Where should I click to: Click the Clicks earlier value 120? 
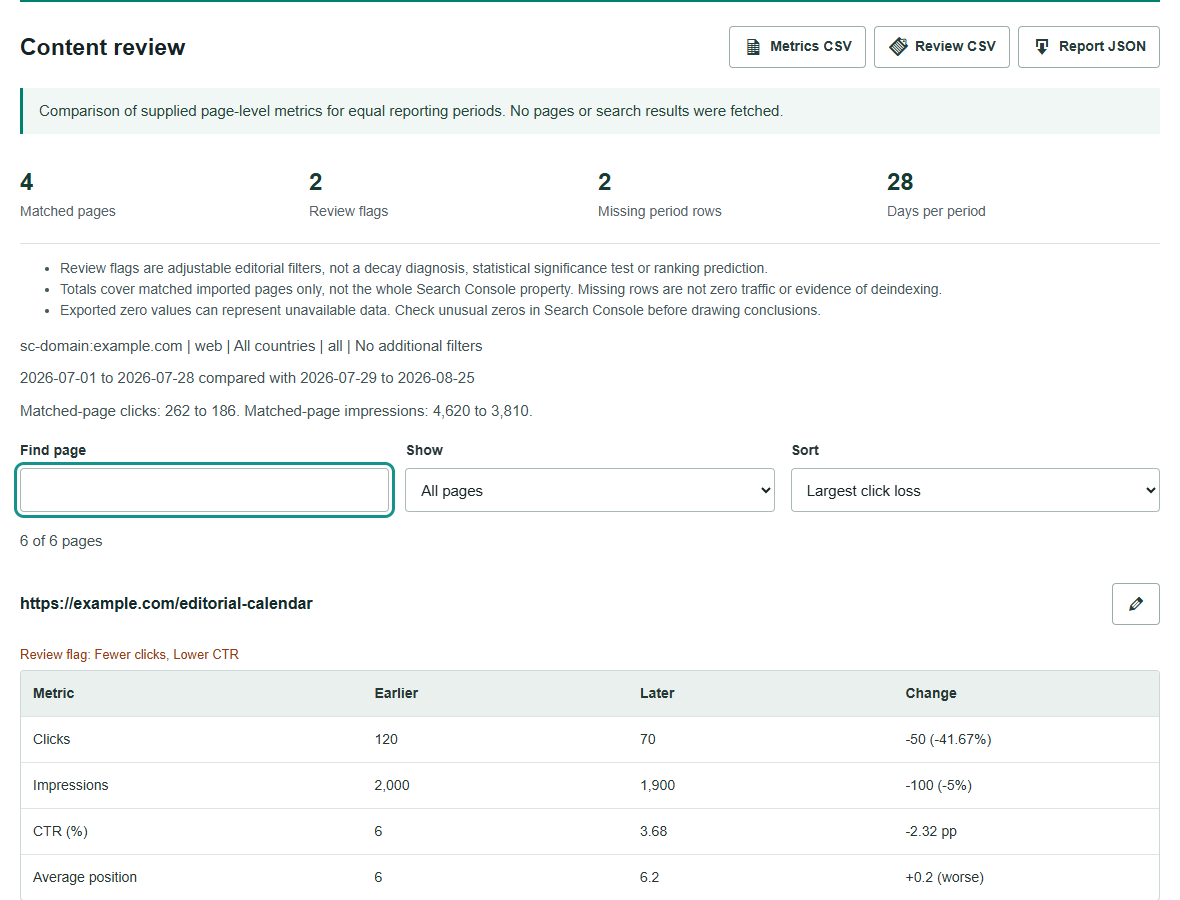pyautogui.click(x=386, y=739)
